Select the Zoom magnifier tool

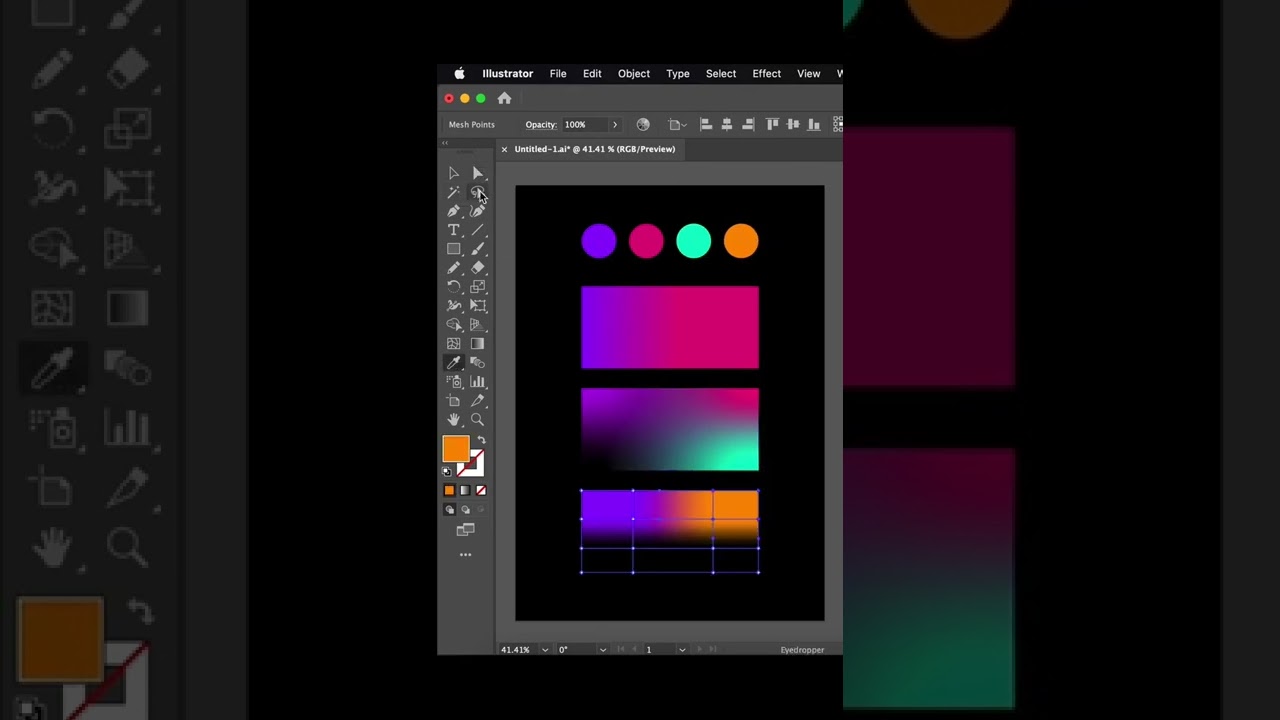pyautogui.click(x=477, y=420)
